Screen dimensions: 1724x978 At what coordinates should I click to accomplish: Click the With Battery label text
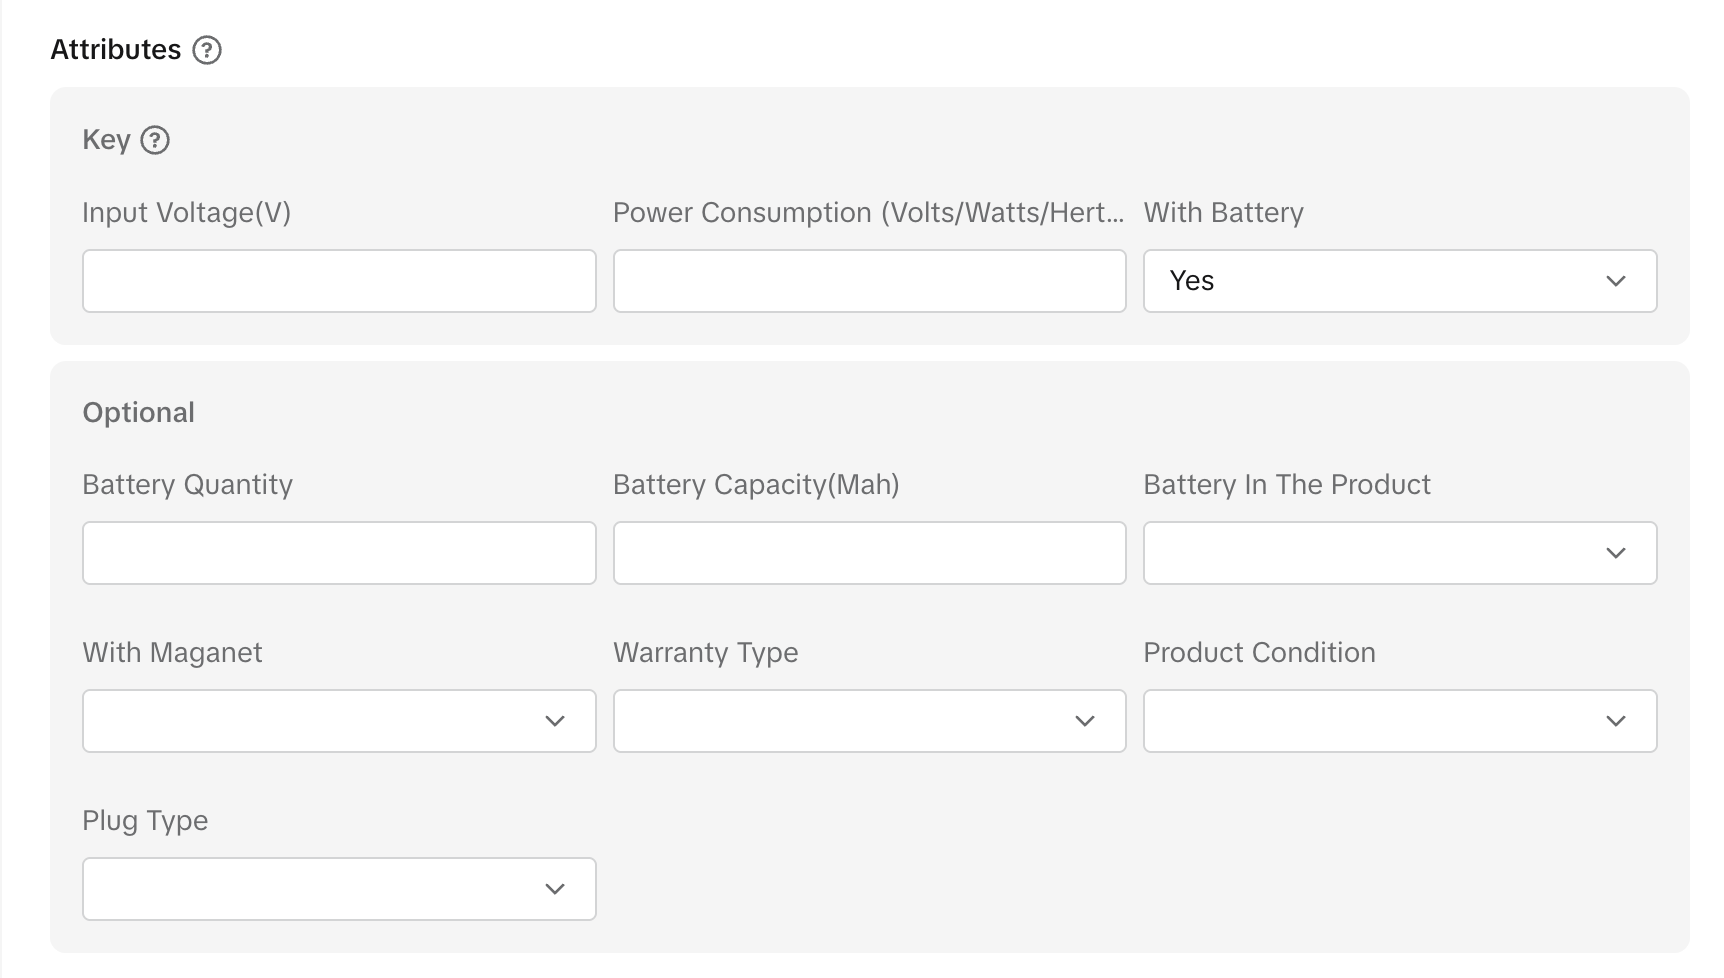(1223, 213)
